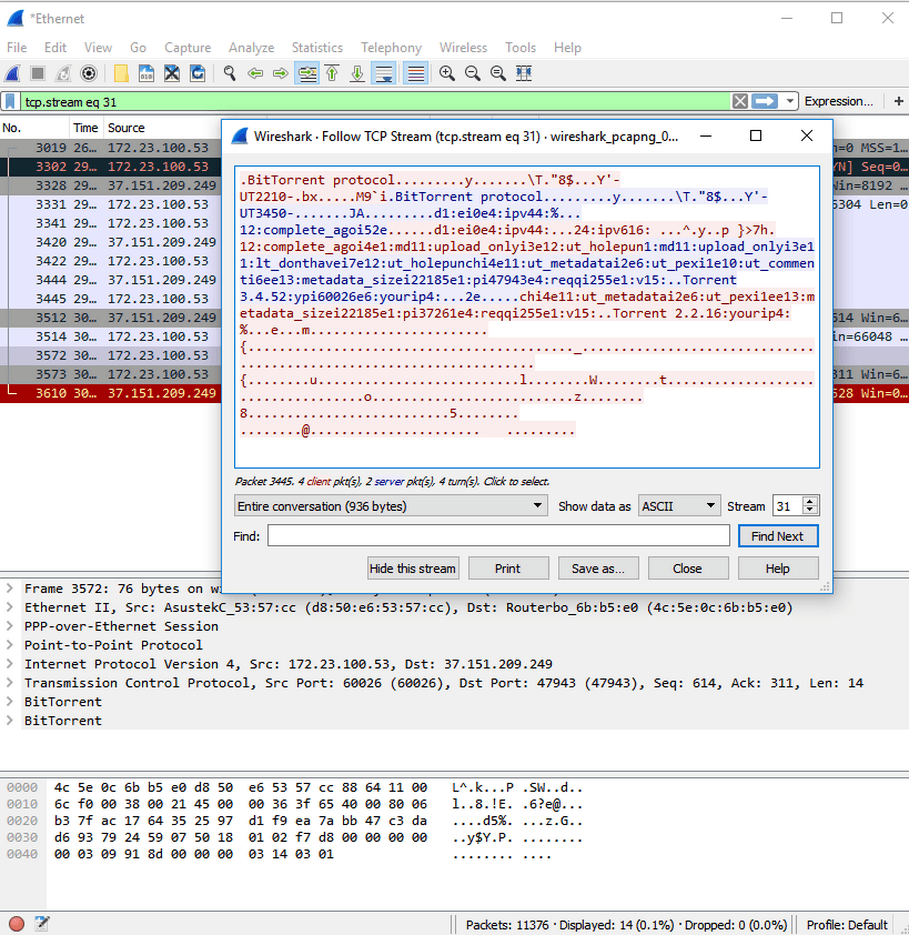Toggle auto-scroll during live capture

coord(383,73)
